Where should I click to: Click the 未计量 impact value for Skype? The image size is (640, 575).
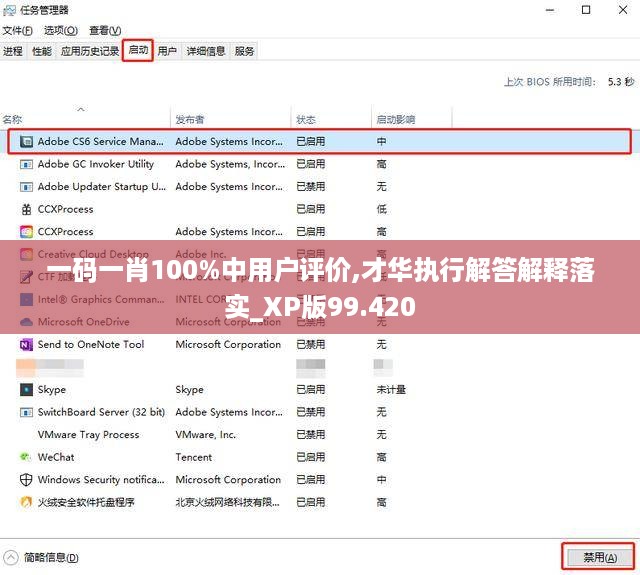click(x=391, y=390)
